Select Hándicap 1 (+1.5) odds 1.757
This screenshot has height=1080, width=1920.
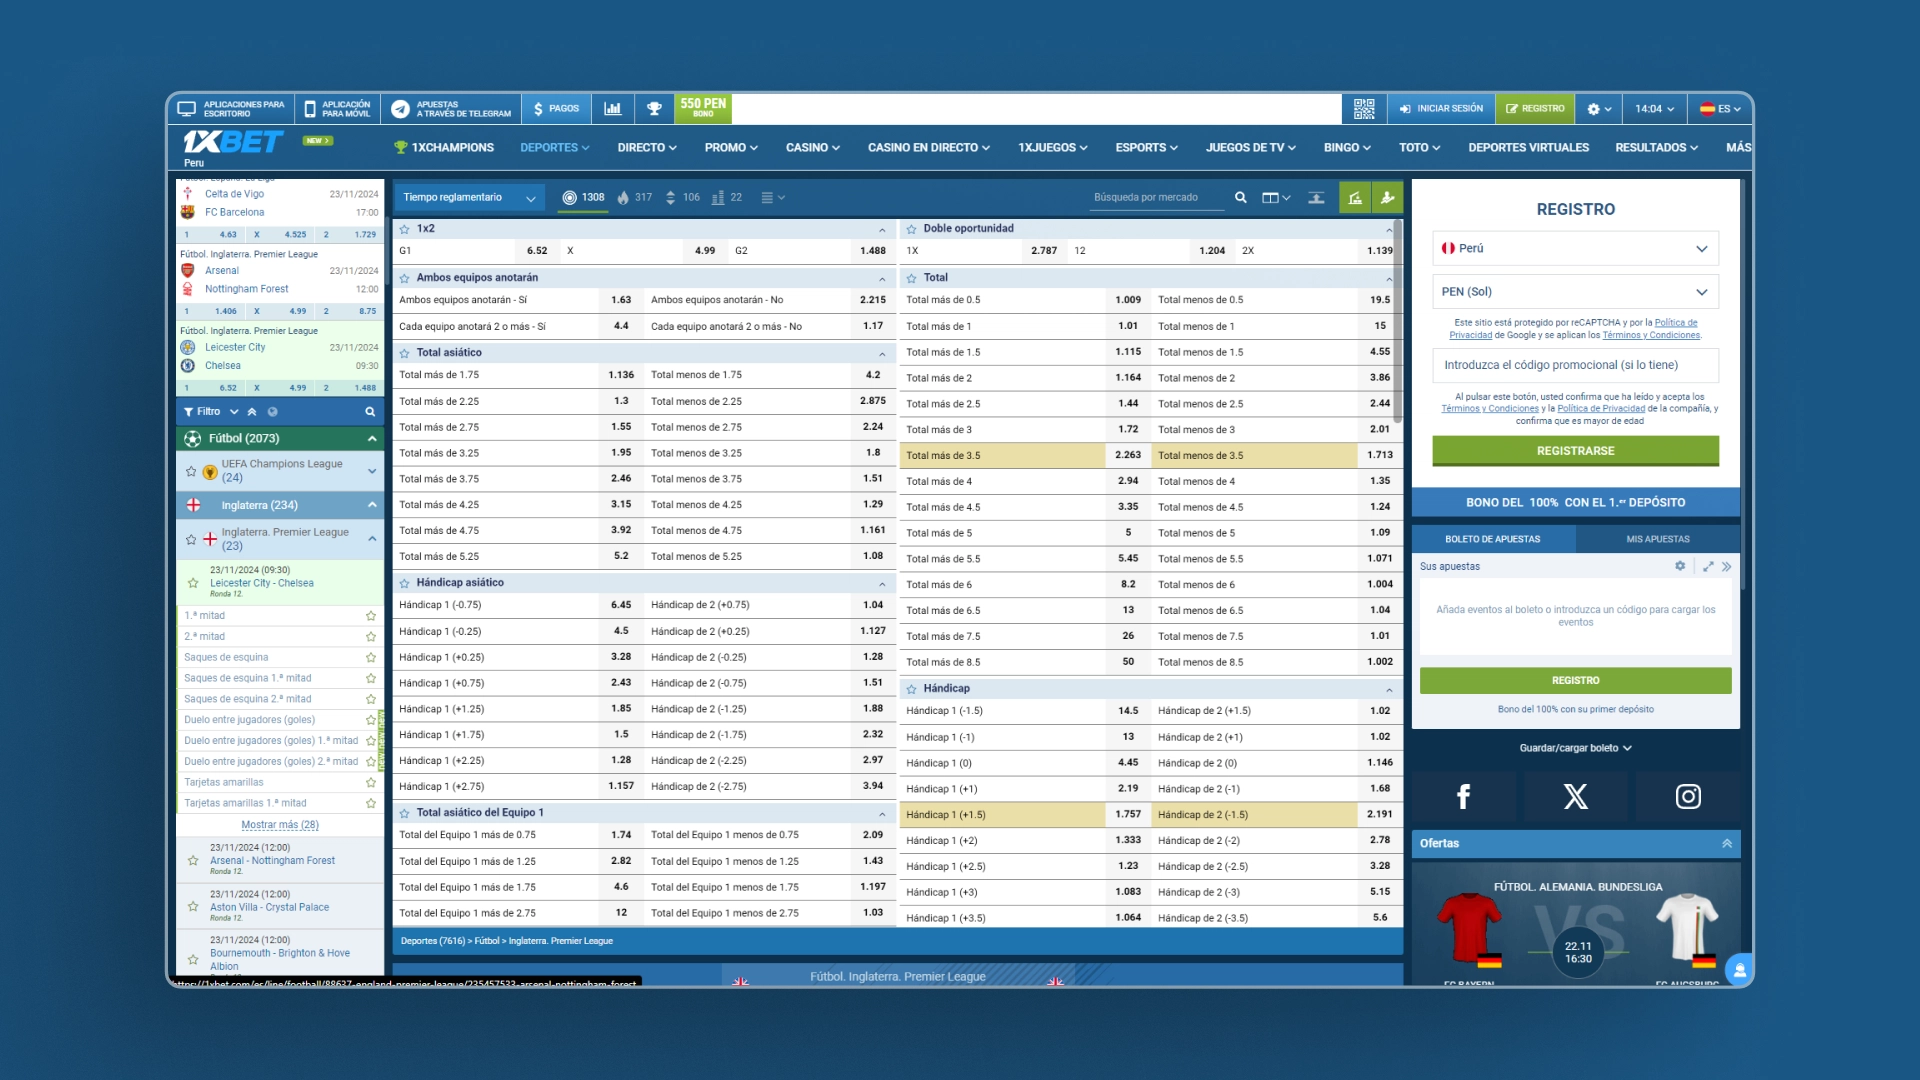pyautogui.click(x=1127, y=815)
